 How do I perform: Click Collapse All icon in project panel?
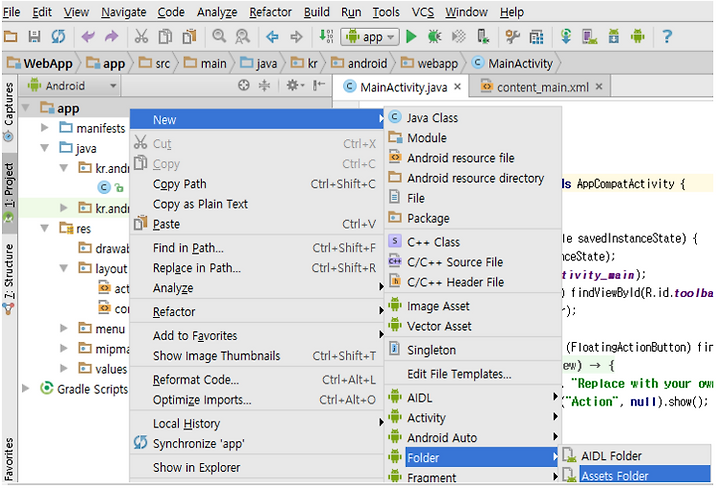click(x=264, y=85)
